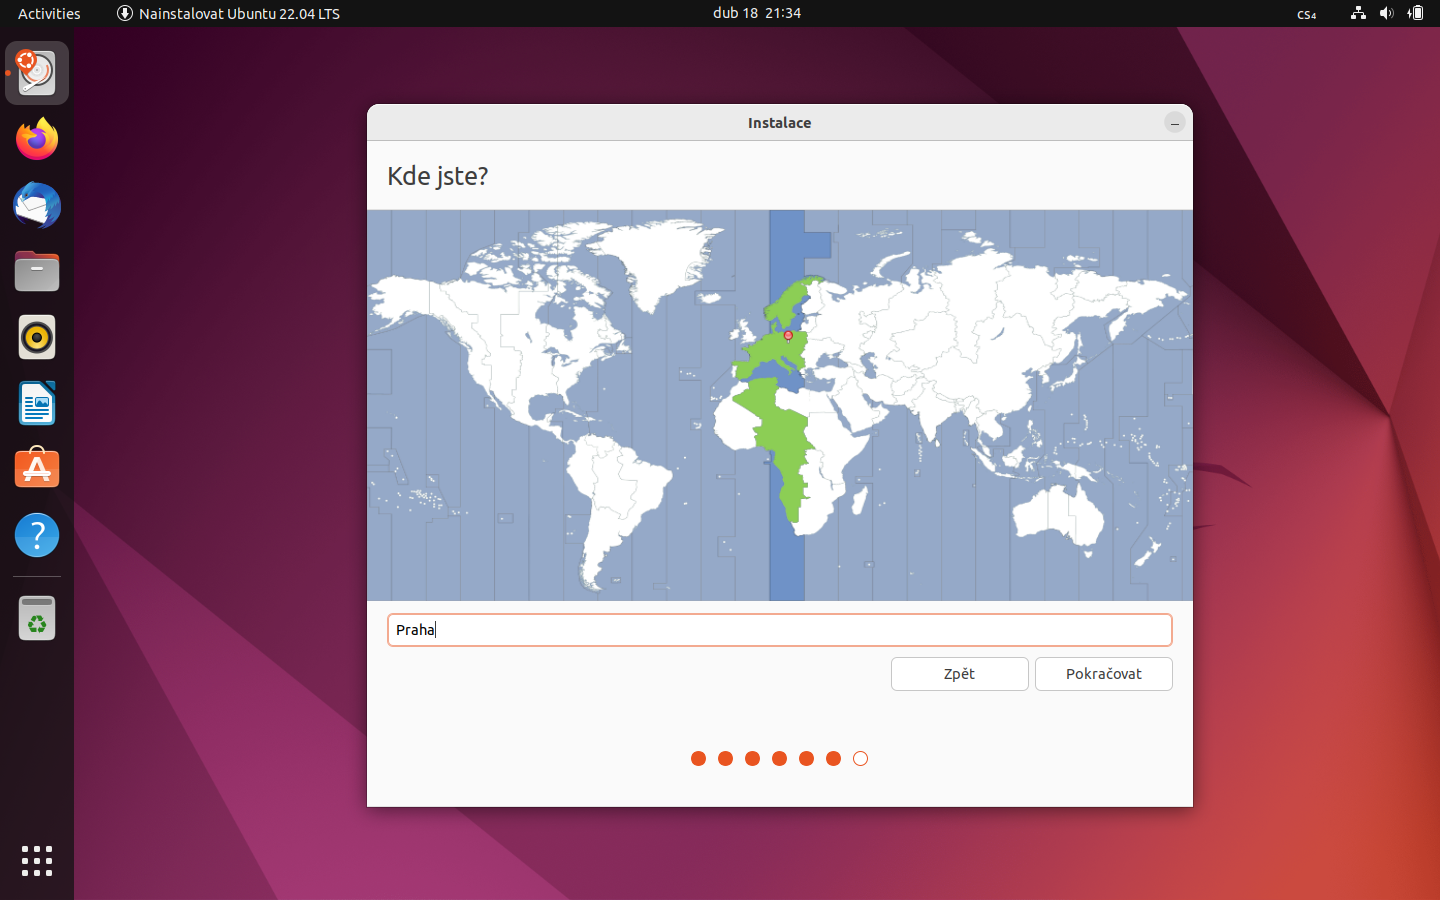
Task: Open the Trash in the dock
Action: (36, 617)
